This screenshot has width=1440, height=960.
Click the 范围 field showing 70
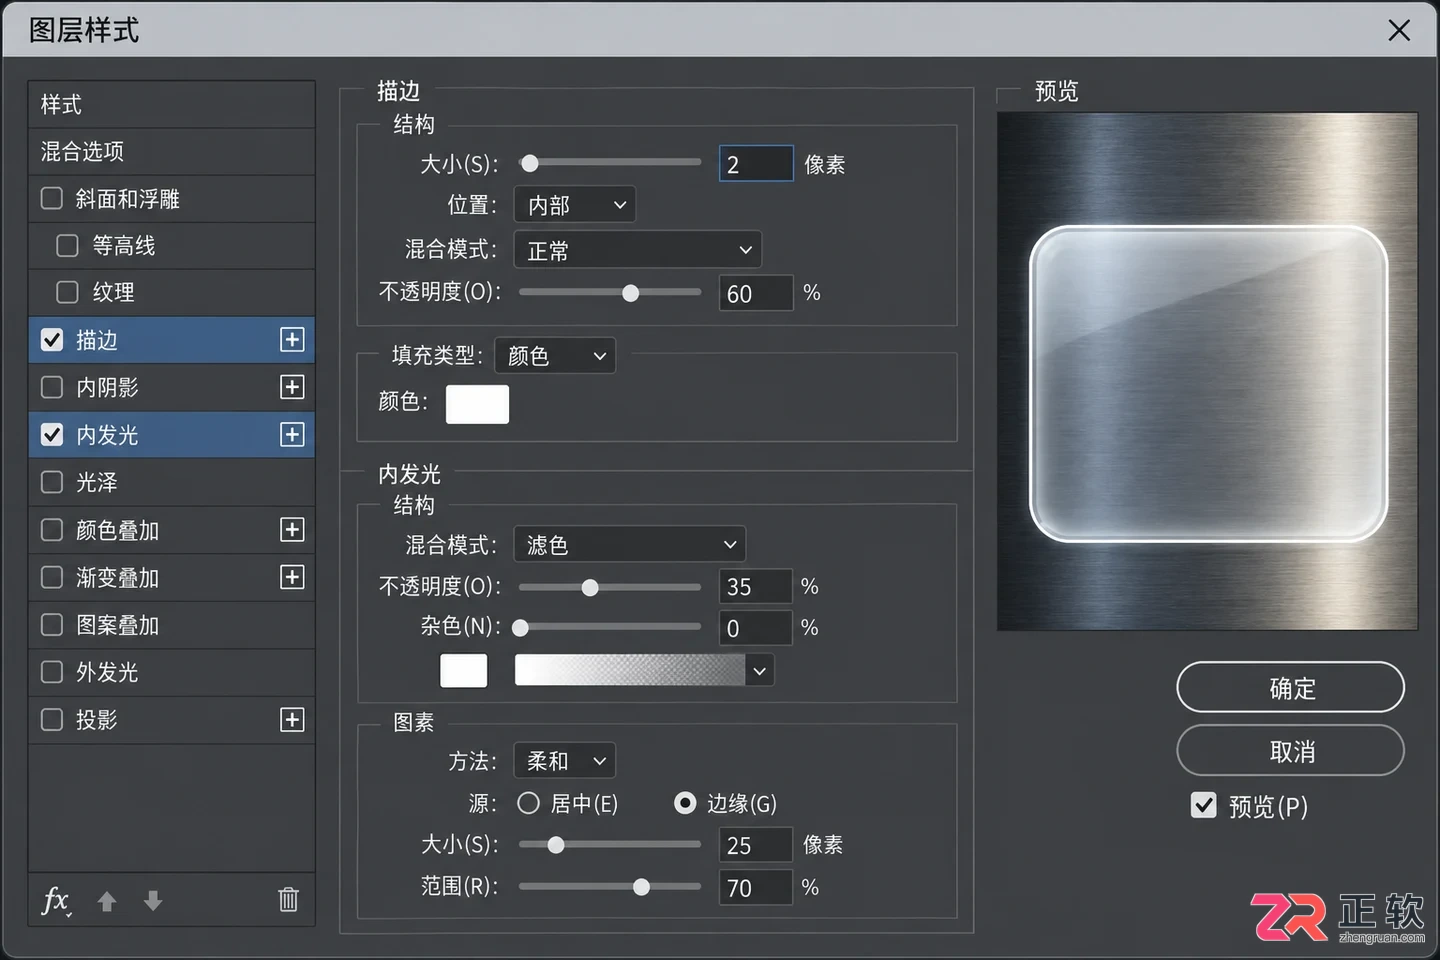point(755,887)
